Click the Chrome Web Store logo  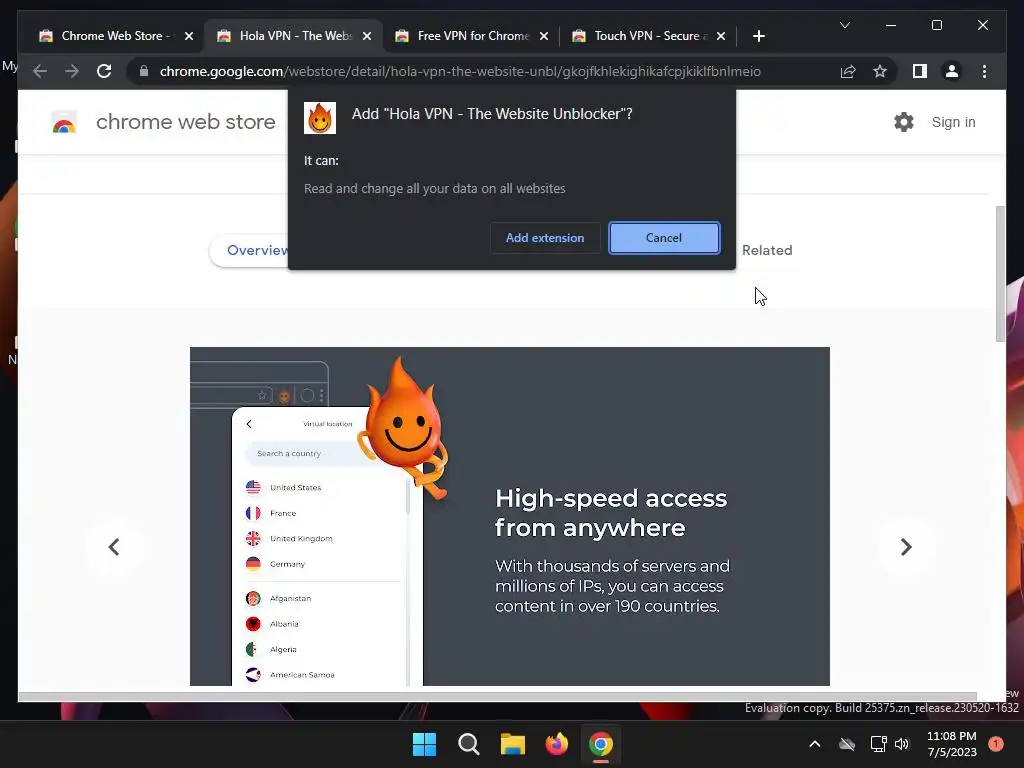64,122
